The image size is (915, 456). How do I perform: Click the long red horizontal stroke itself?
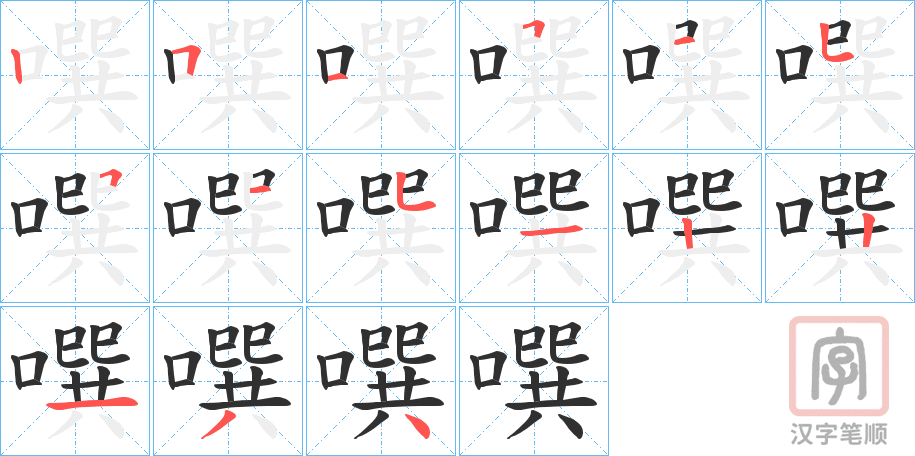point(92,403)
